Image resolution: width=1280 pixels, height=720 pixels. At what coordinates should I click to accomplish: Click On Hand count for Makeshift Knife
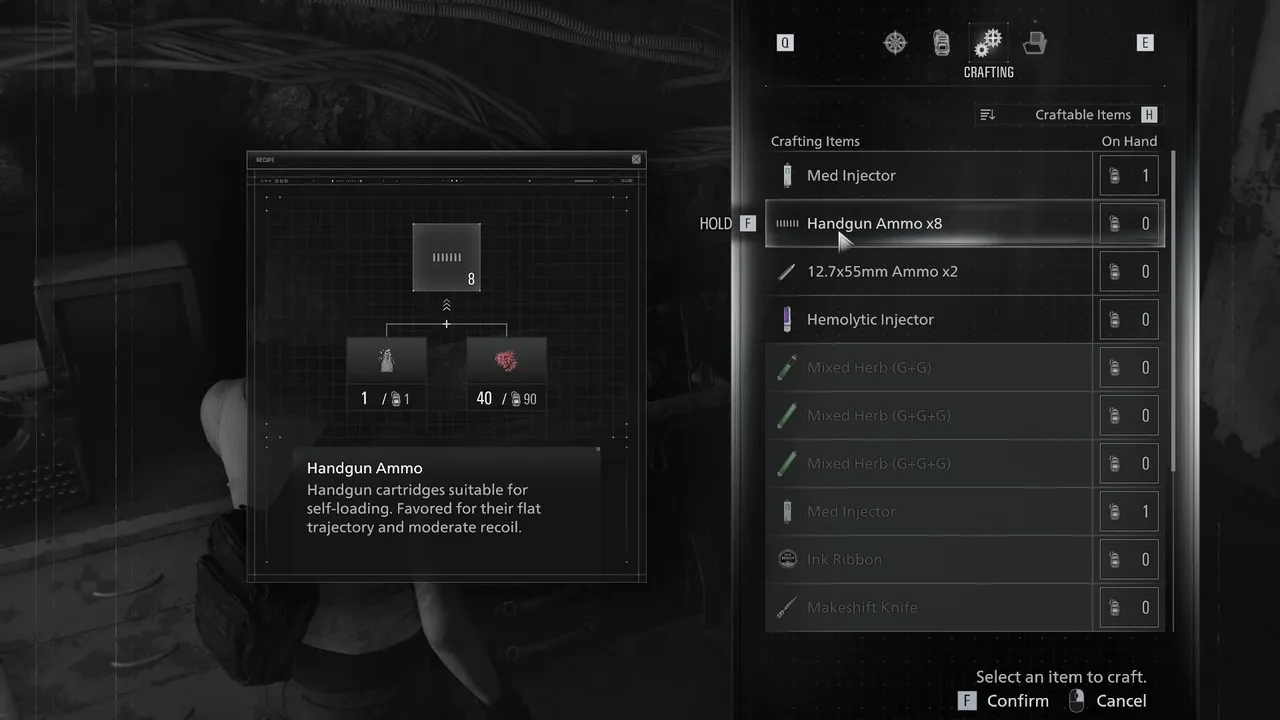tap(1129, 608)
